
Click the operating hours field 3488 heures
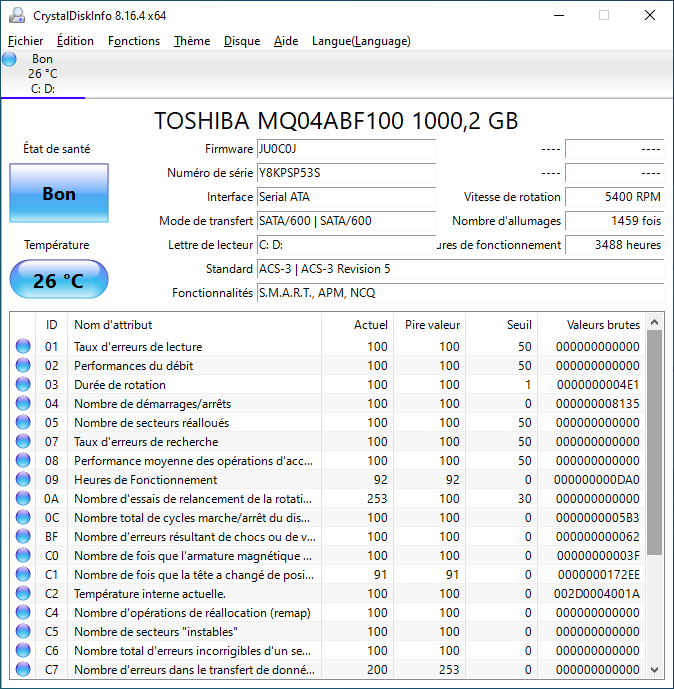pos(614,245)
